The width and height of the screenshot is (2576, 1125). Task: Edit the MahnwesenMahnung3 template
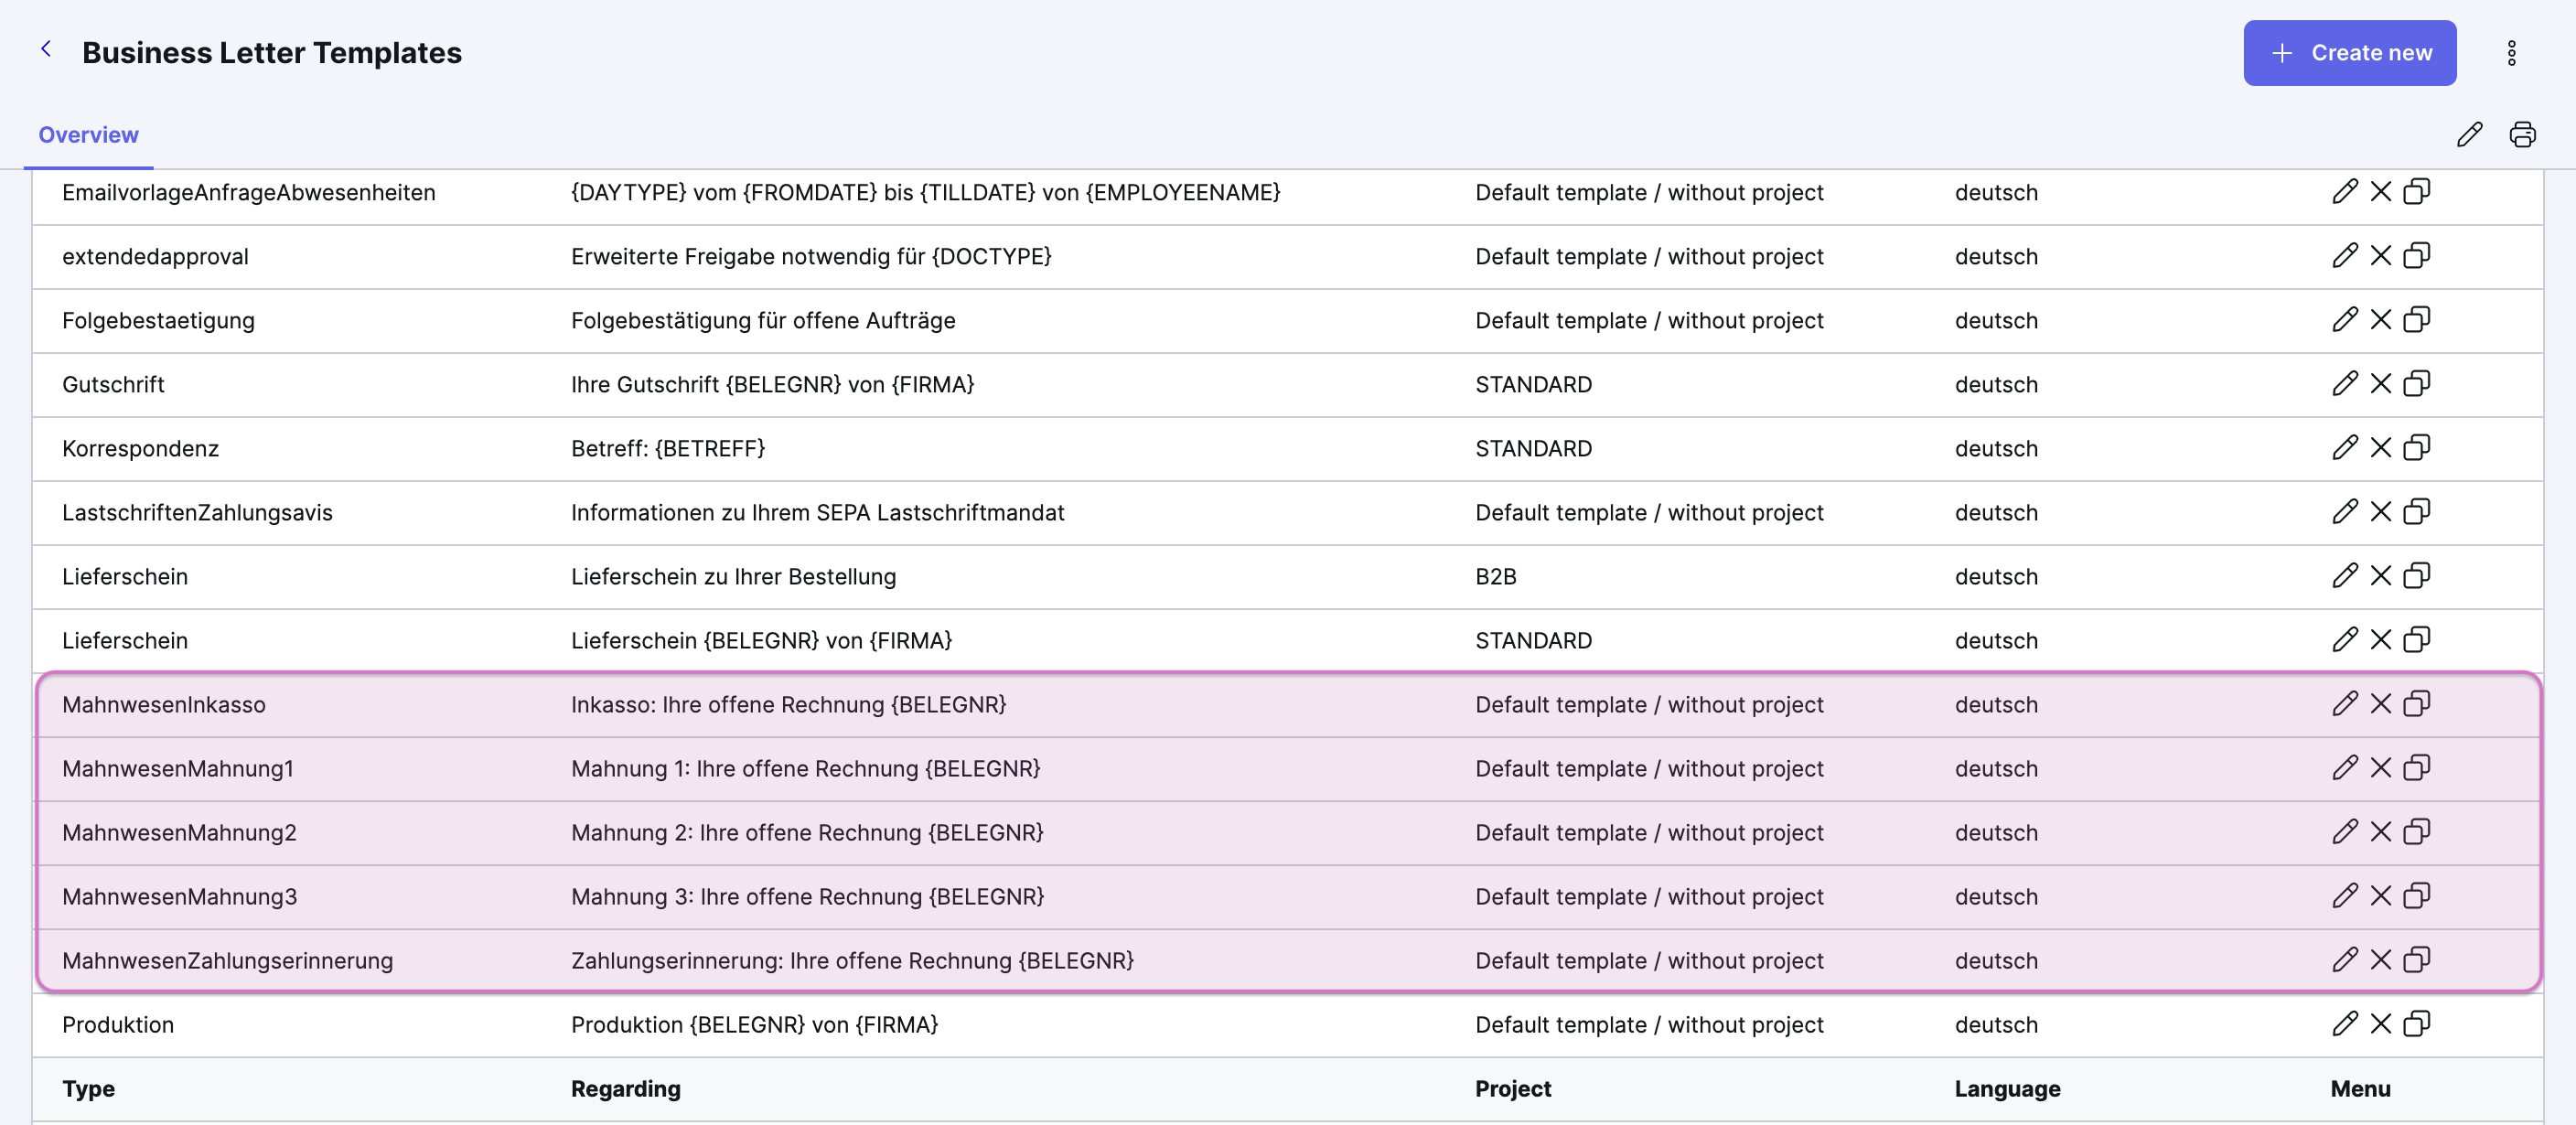pyautogui.click(x=2345, y=896)
